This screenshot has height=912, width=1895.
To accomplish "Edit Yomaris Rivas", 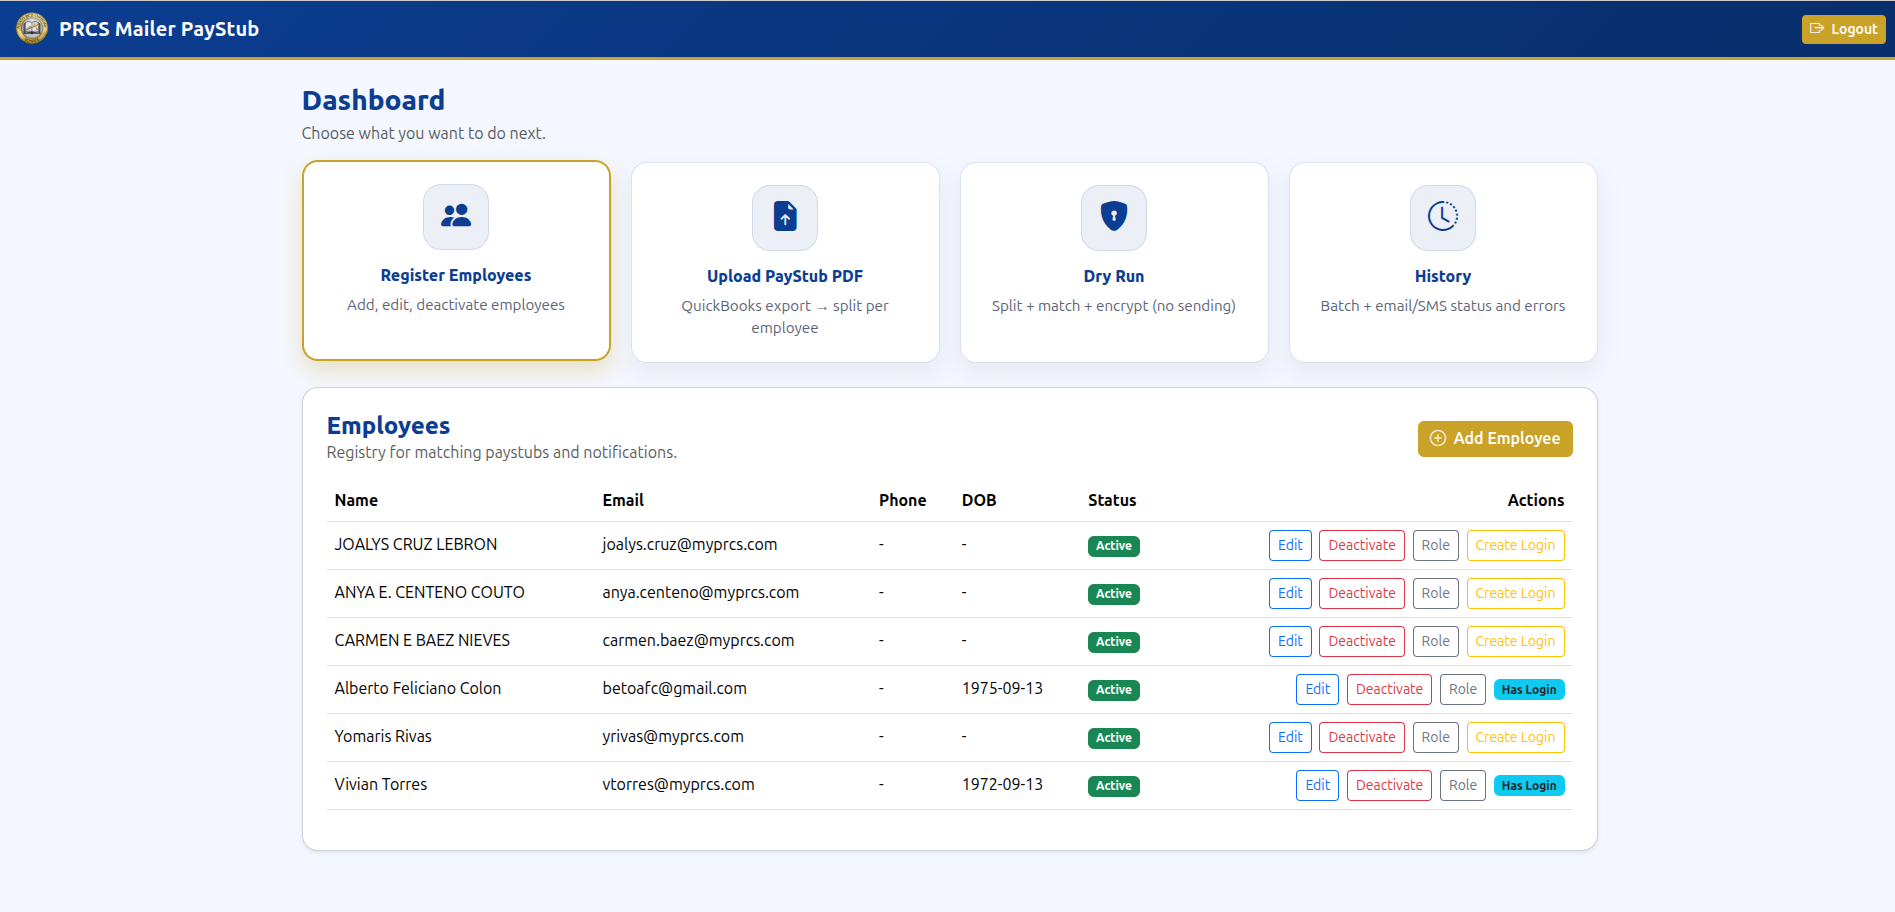I will pyautogui.click(x=1290, y=737).
